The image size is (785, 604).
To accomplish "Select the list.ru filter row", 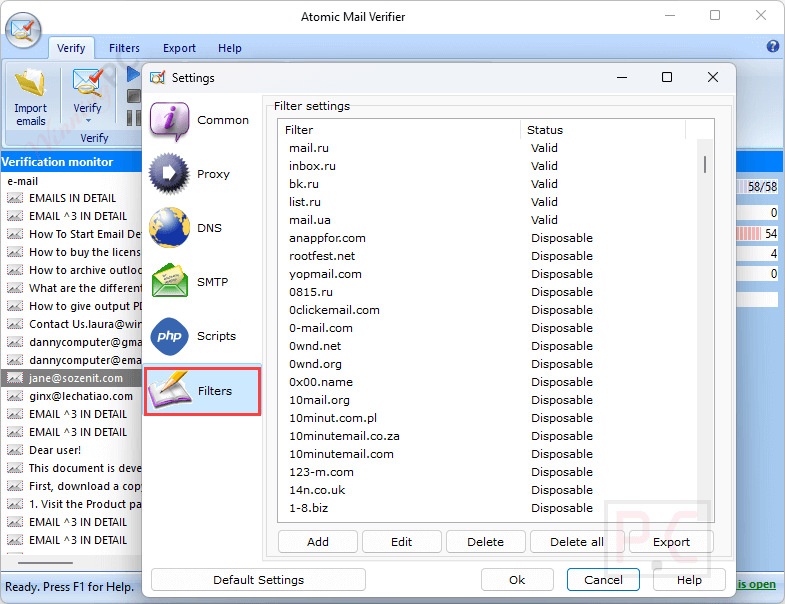I will point(488,202).
